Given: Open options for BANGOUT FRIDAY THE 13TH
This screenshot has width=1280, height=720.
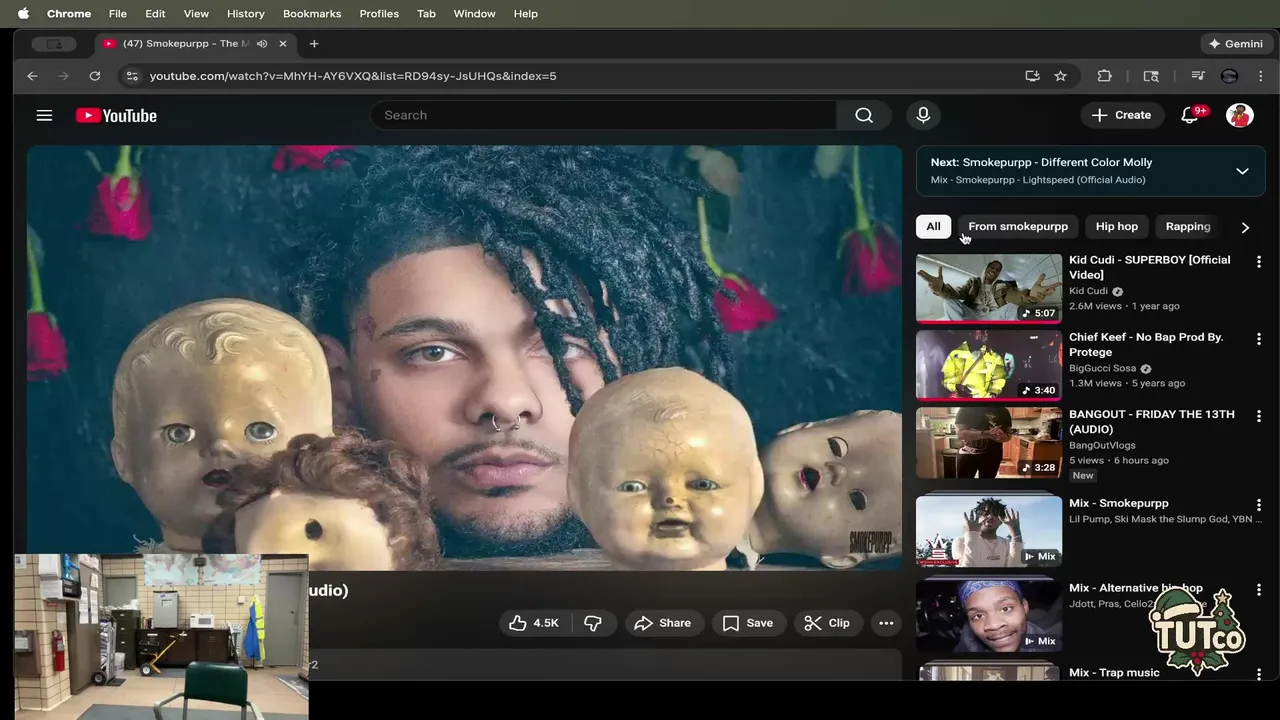Looking at the screenshot, I should pos(1259,416).
